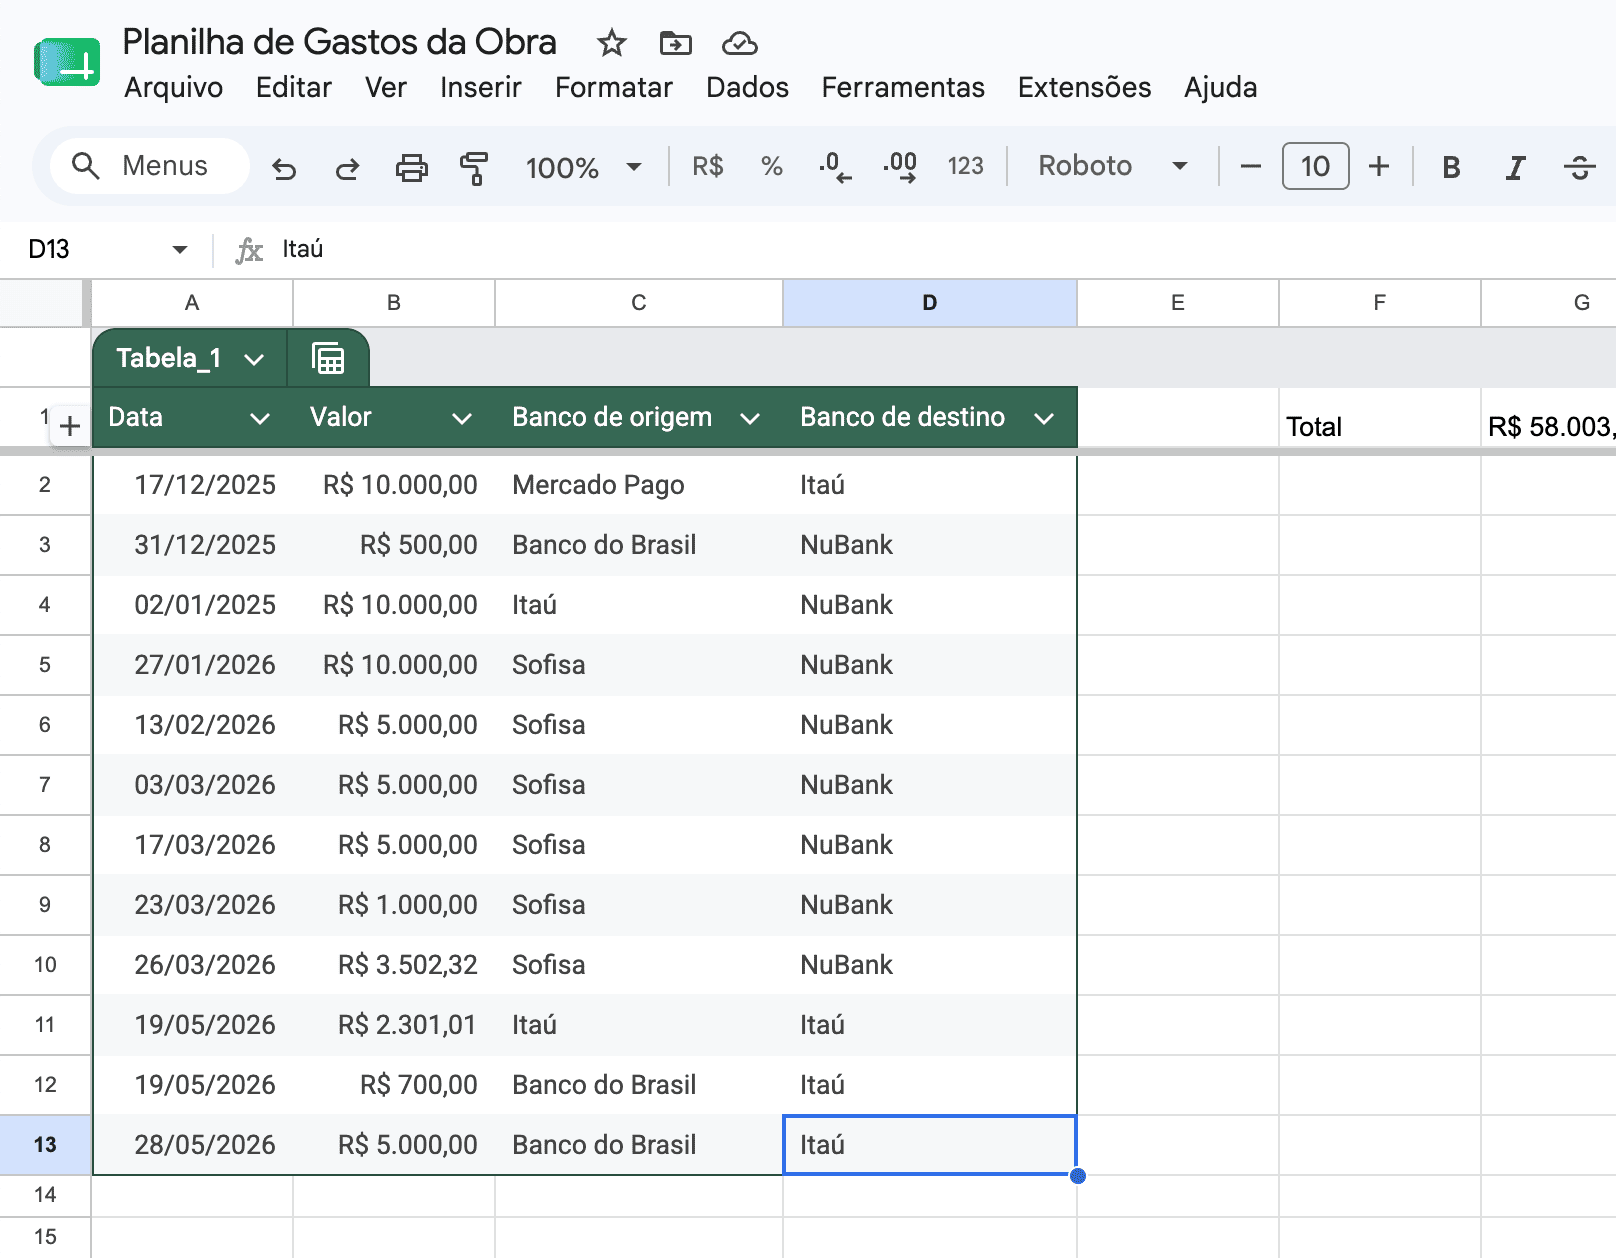Format as percent
Image resolution: width=1616 pixels, height=1258 pixels.
coord(771,166)
